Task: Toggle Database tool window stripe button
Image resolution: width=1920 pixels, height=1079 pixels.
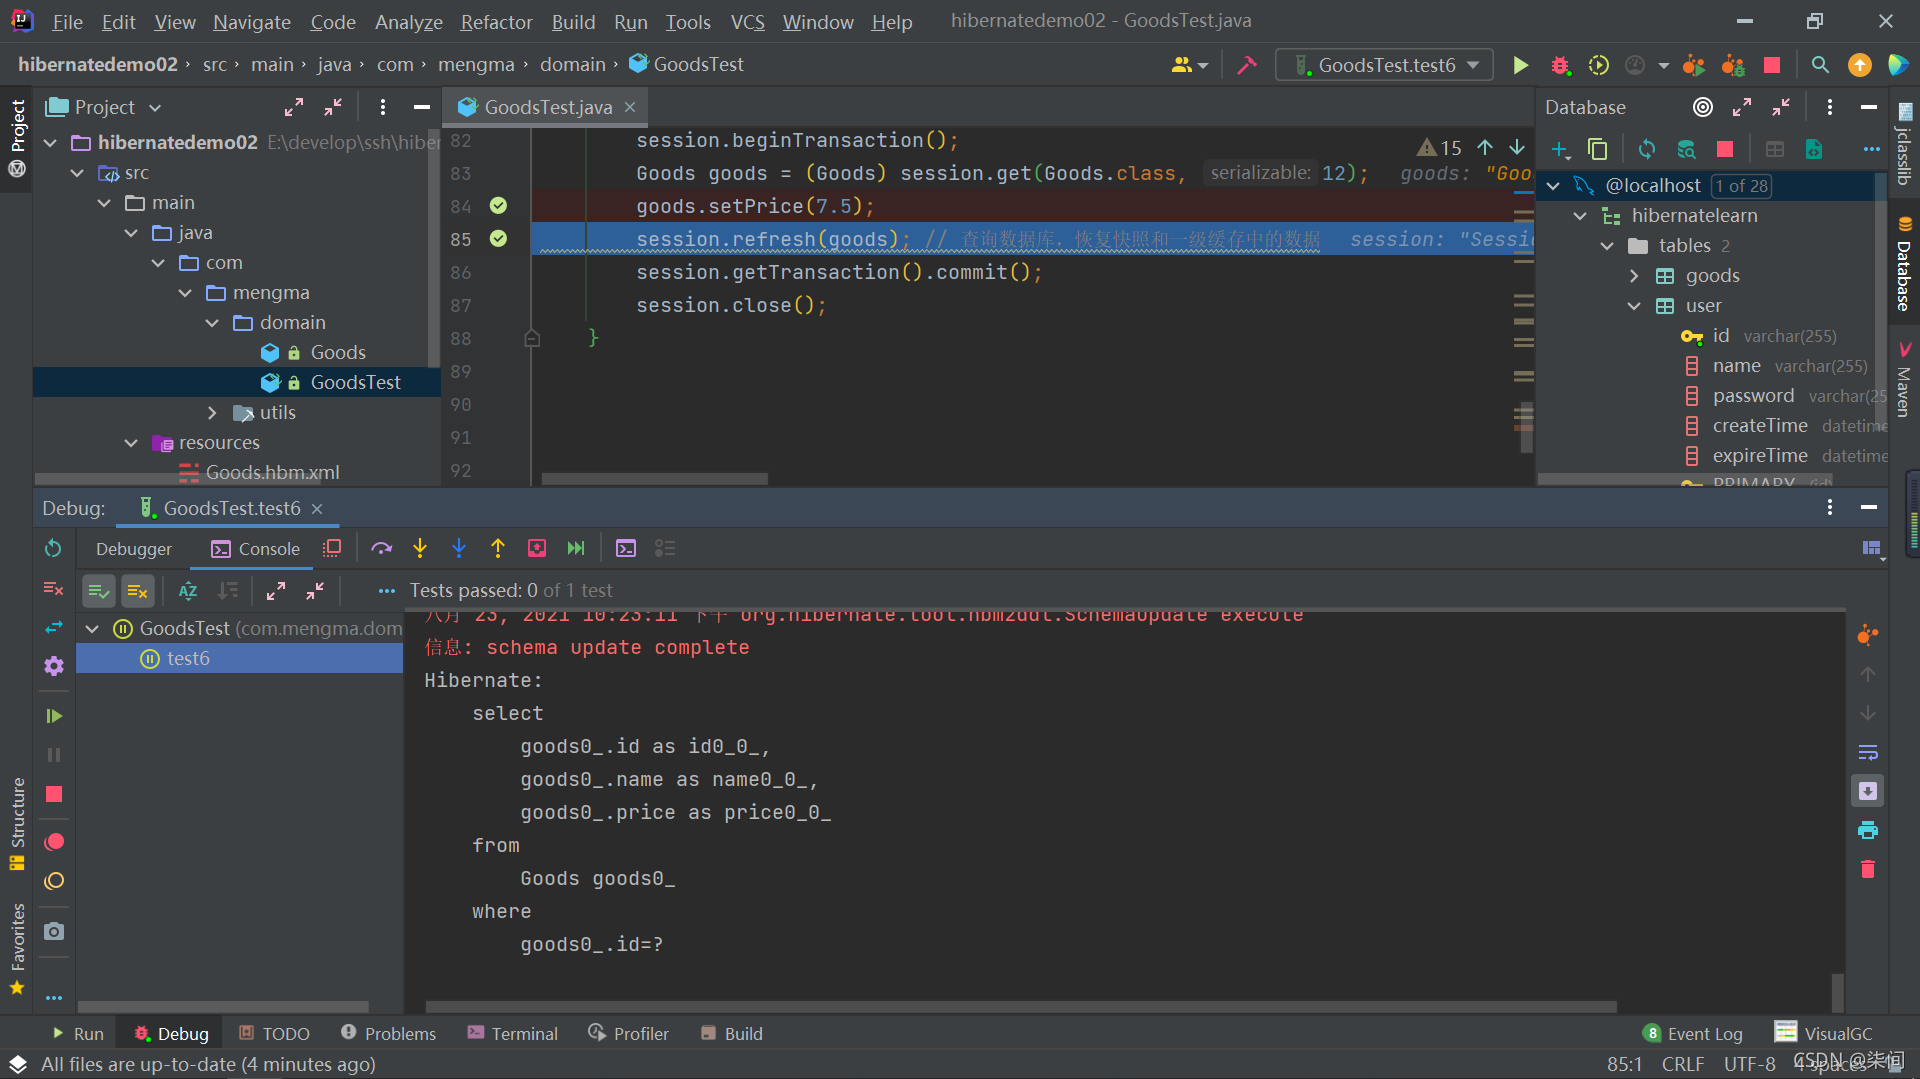Action: coord(1904,264)
